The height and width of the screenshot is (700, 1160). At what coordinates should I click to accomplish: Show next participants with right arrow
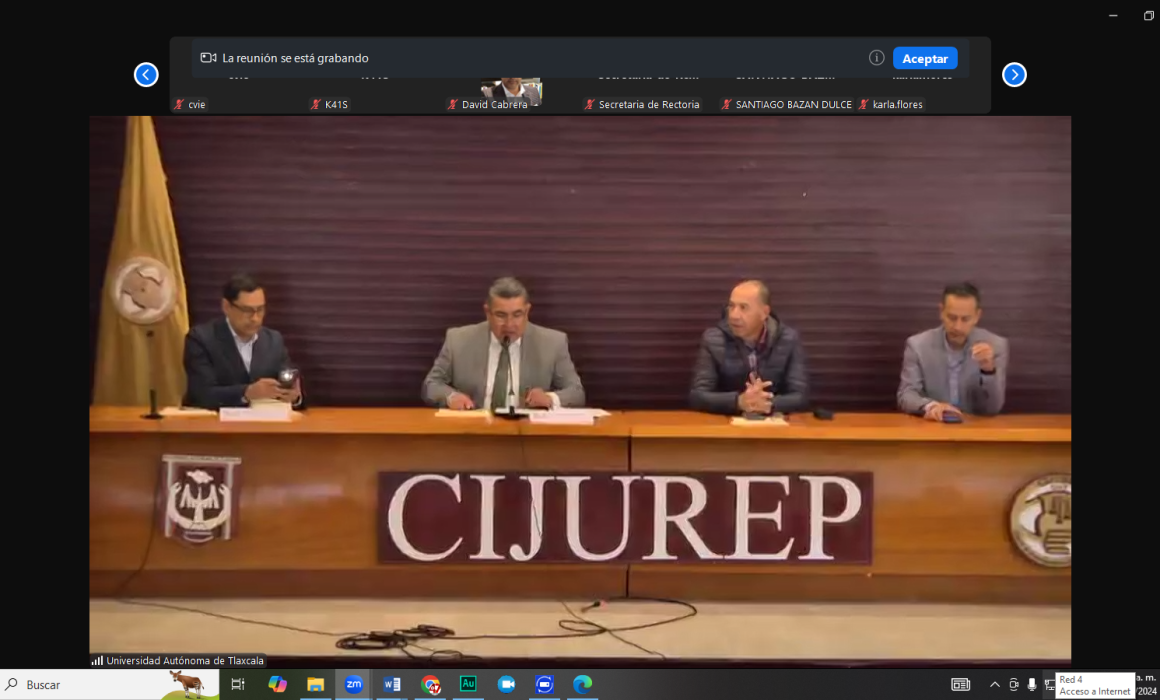(1014, 75)
